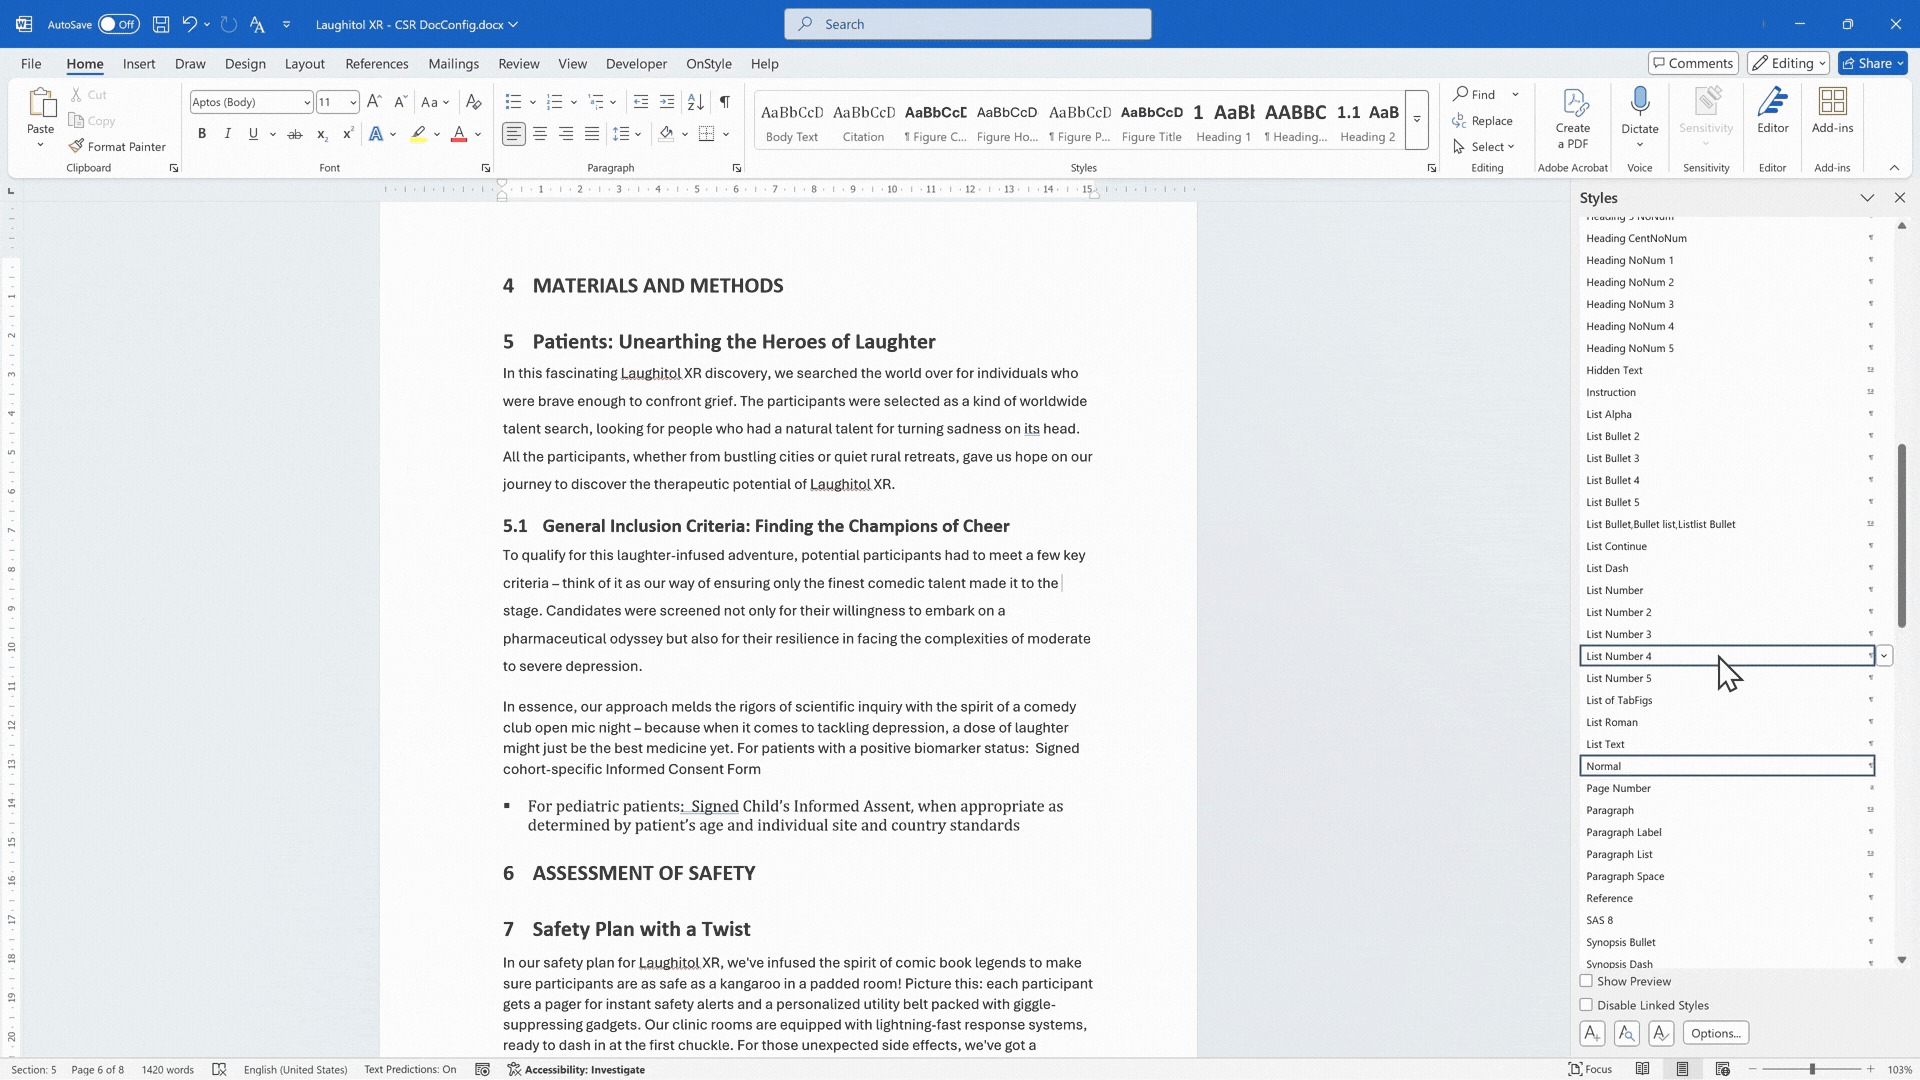The image size is (1920, 1080).
Task: Increase font size with Grow Font
Action: pyautogui.click(x=374, y=102)
